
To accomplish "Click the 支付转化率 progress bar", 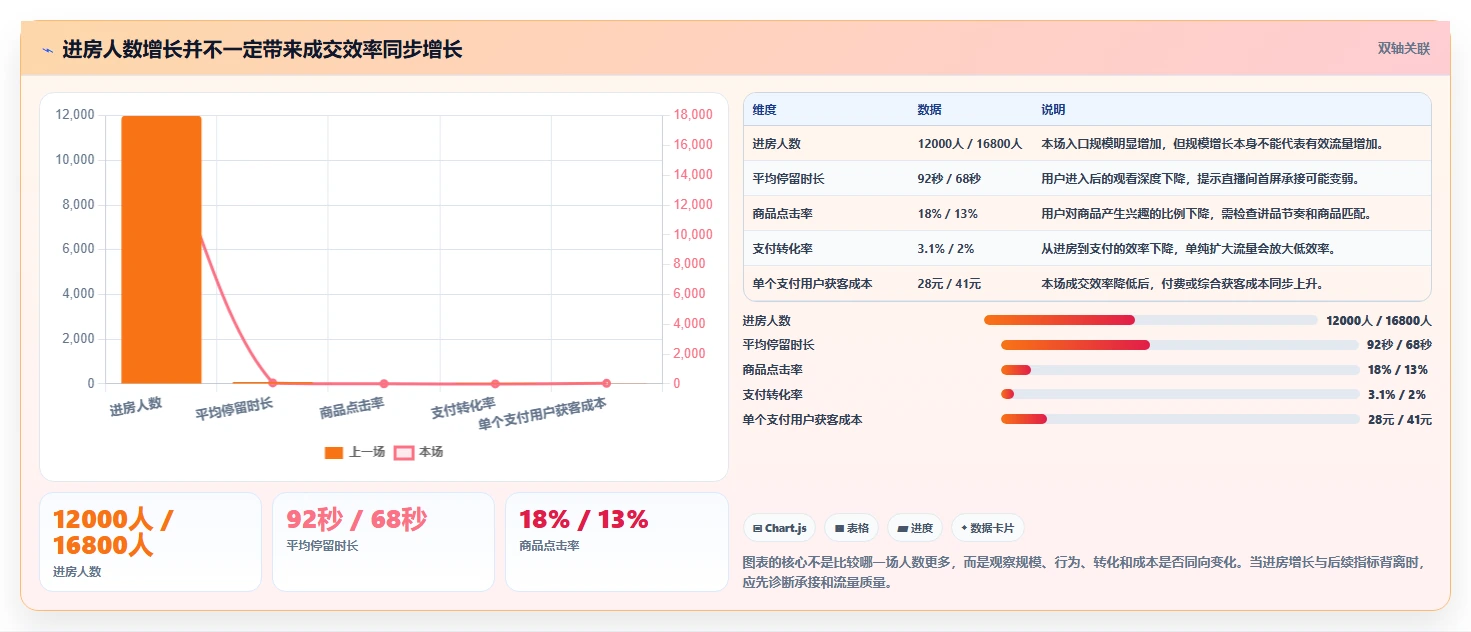I will (1180, 394).
